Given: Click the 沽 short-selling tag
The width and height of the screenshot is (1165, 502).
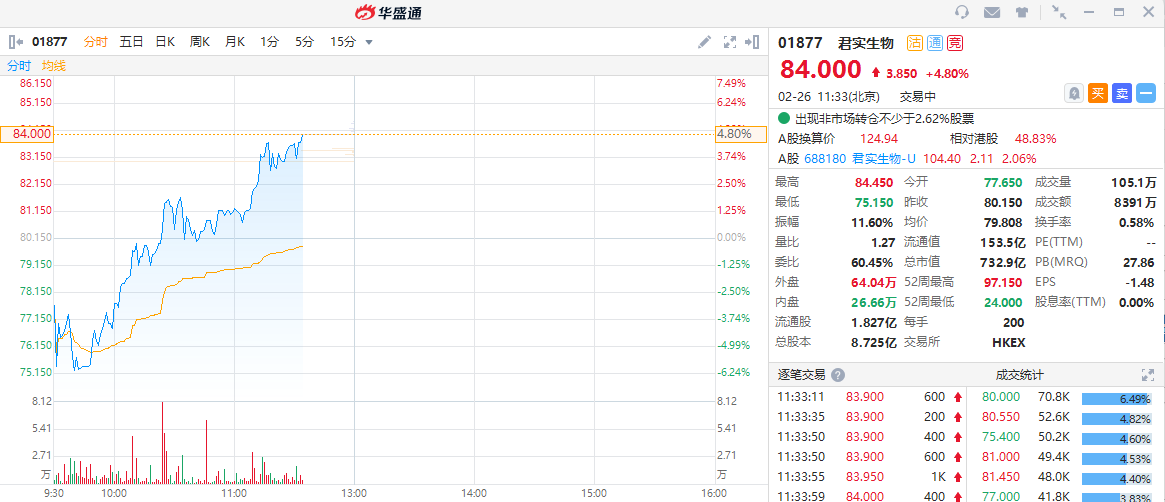Looking at the screenshot, I should pyautogui.click(x=915, y=43).
